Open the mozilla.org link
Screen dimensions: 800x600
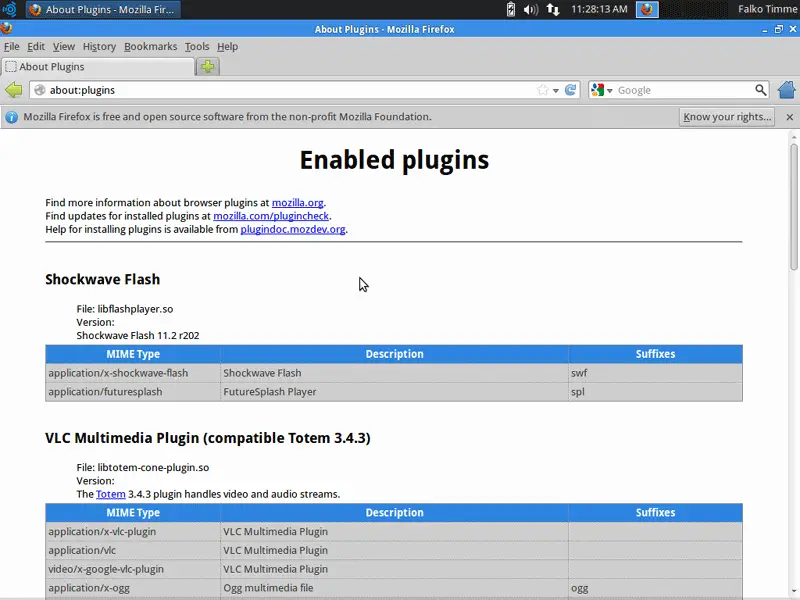click(297, 203)
